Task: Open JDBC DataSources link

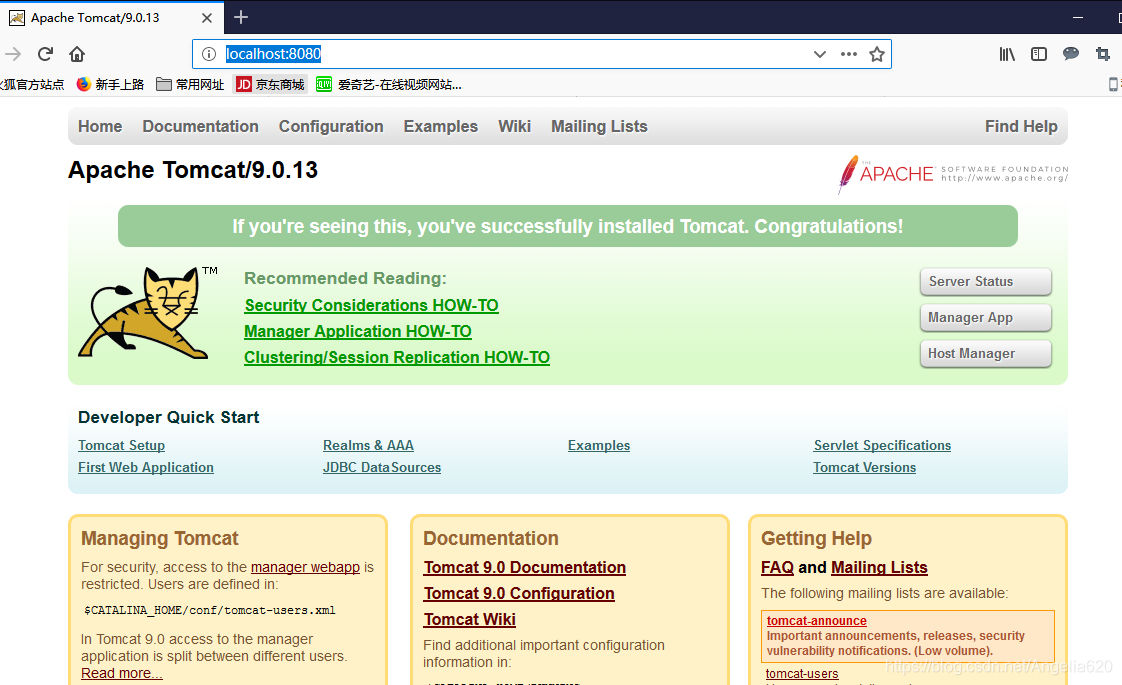Action: [x=382, y=467]
